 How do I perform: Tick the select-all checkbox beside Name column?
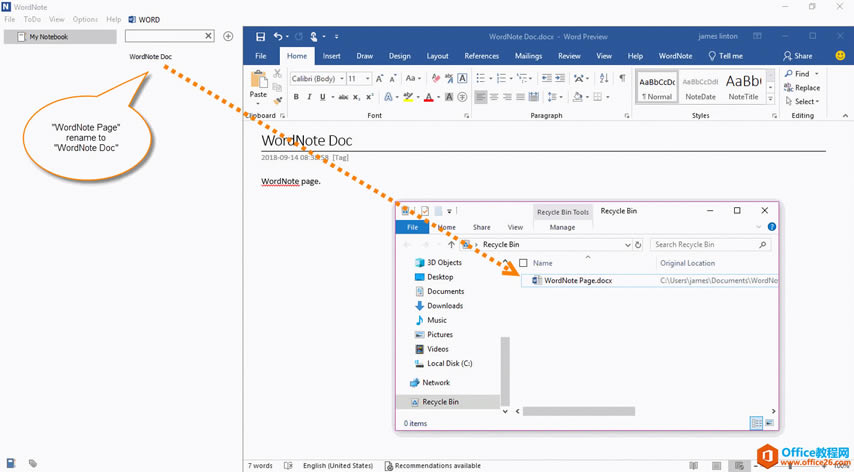pyautogui.click(x=523, y=263)
